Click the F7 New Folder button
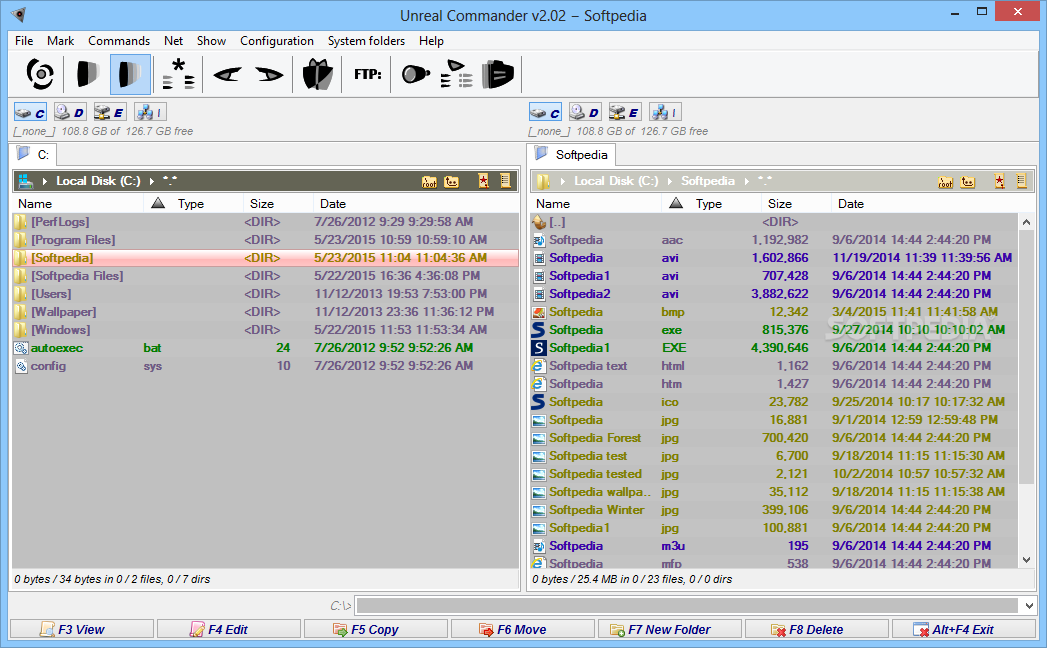The width and height of the screenshot is (1047, 648). [670, 629]
